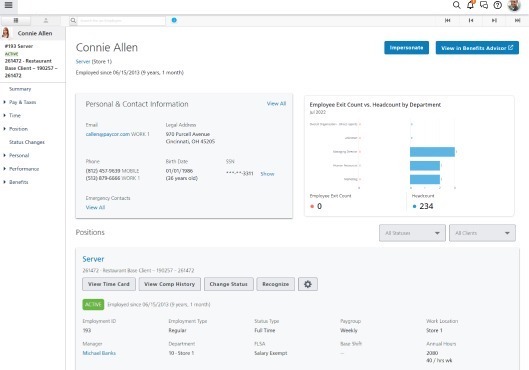
Task: Click the blue info dot beside search
Action: 174,20
